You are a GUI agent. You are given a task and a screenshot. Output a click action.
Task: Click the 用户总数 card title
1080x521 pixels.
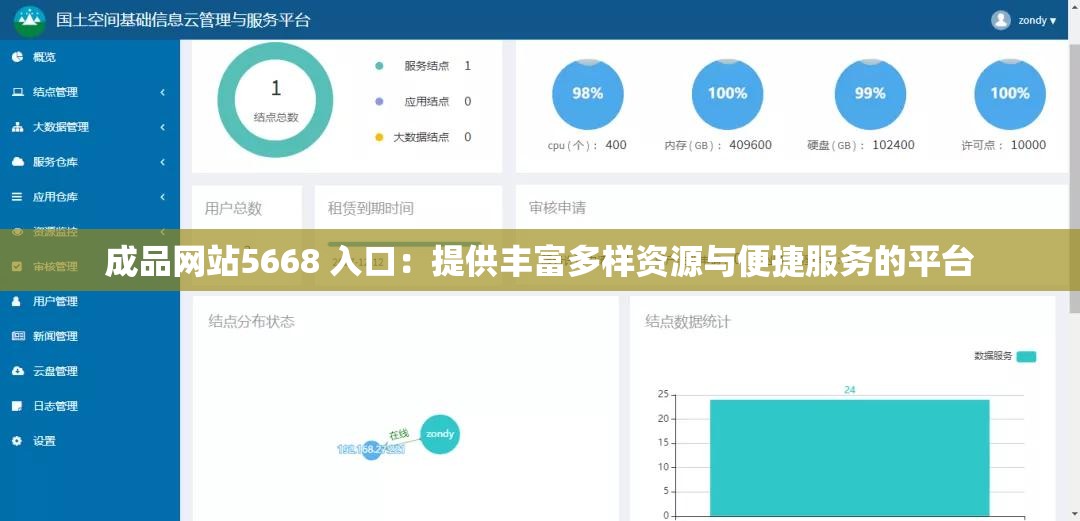[x=233, y=208]
